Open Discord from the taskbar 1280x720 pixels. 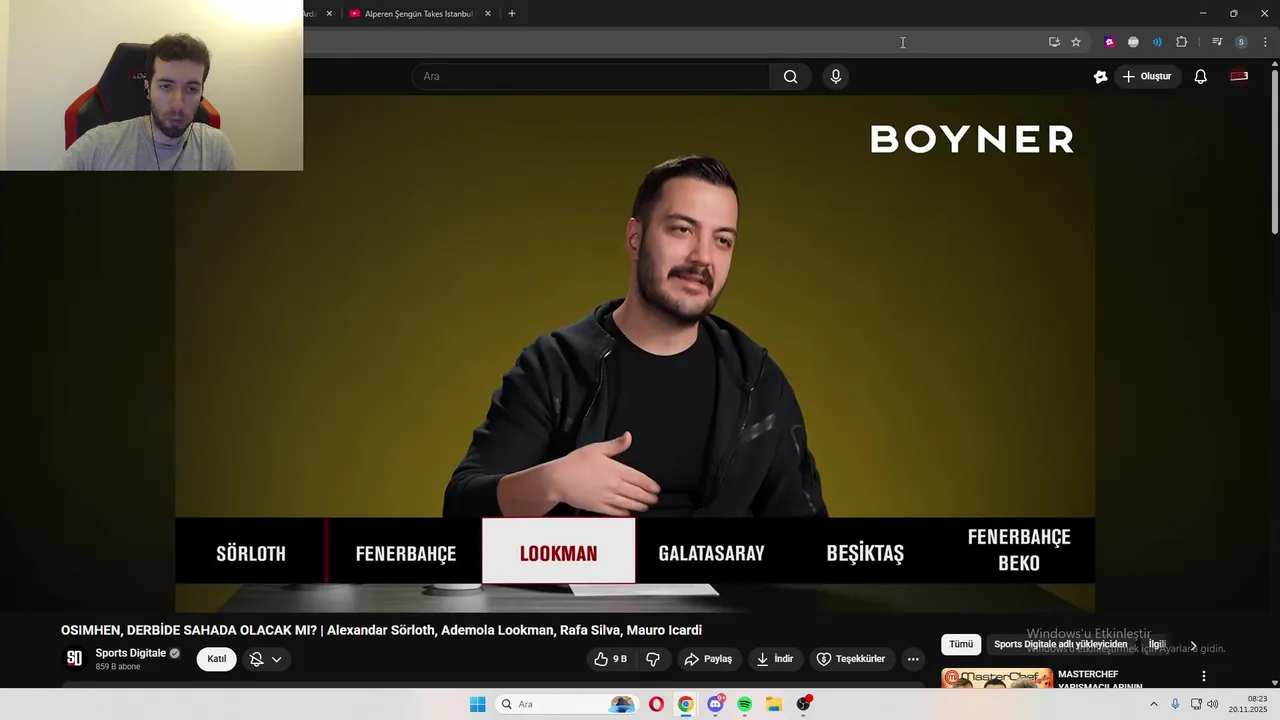point(715,704)
